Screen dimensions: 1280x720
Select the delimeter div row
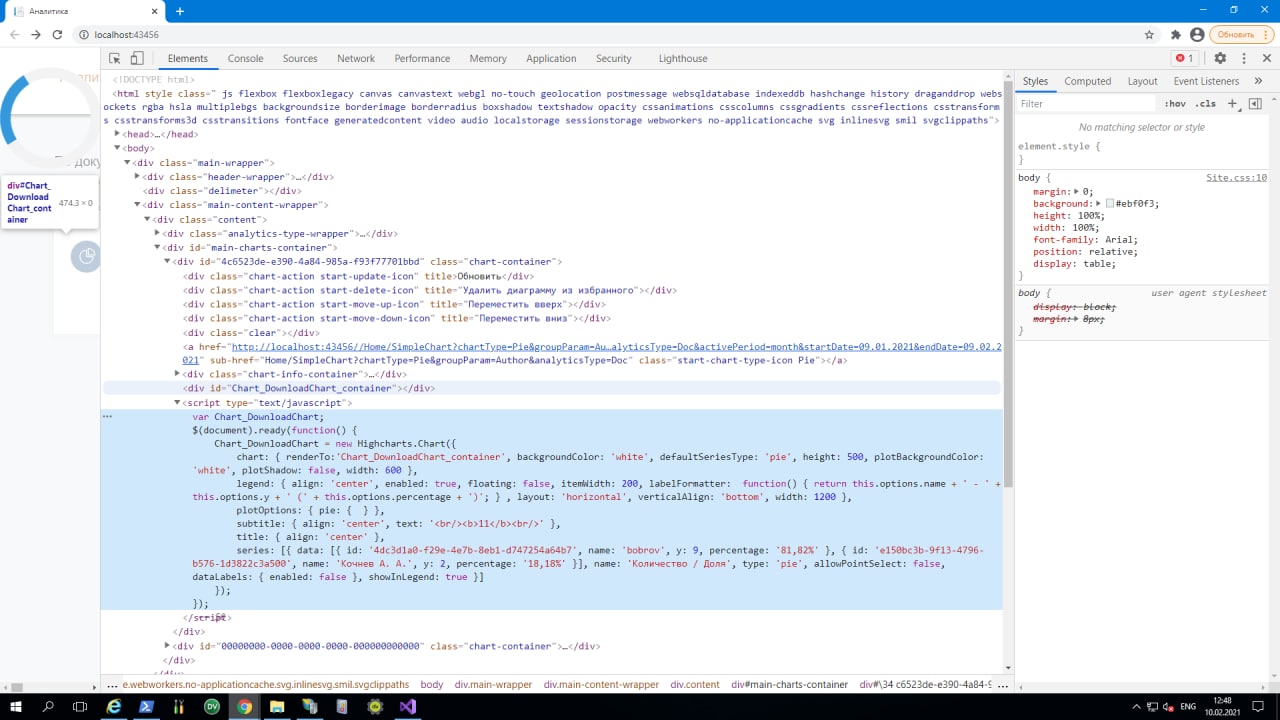click(x=552, y=191)
